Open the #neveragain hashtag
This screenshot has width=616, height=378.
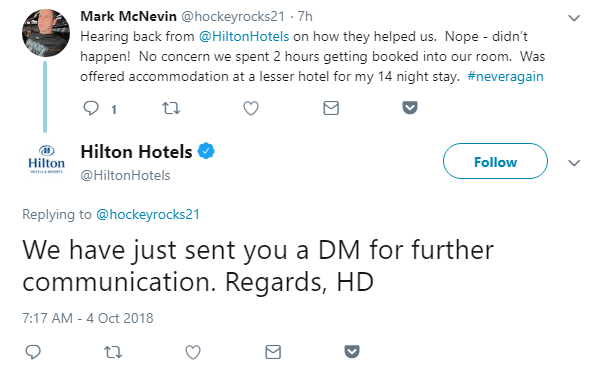point(505,76)
